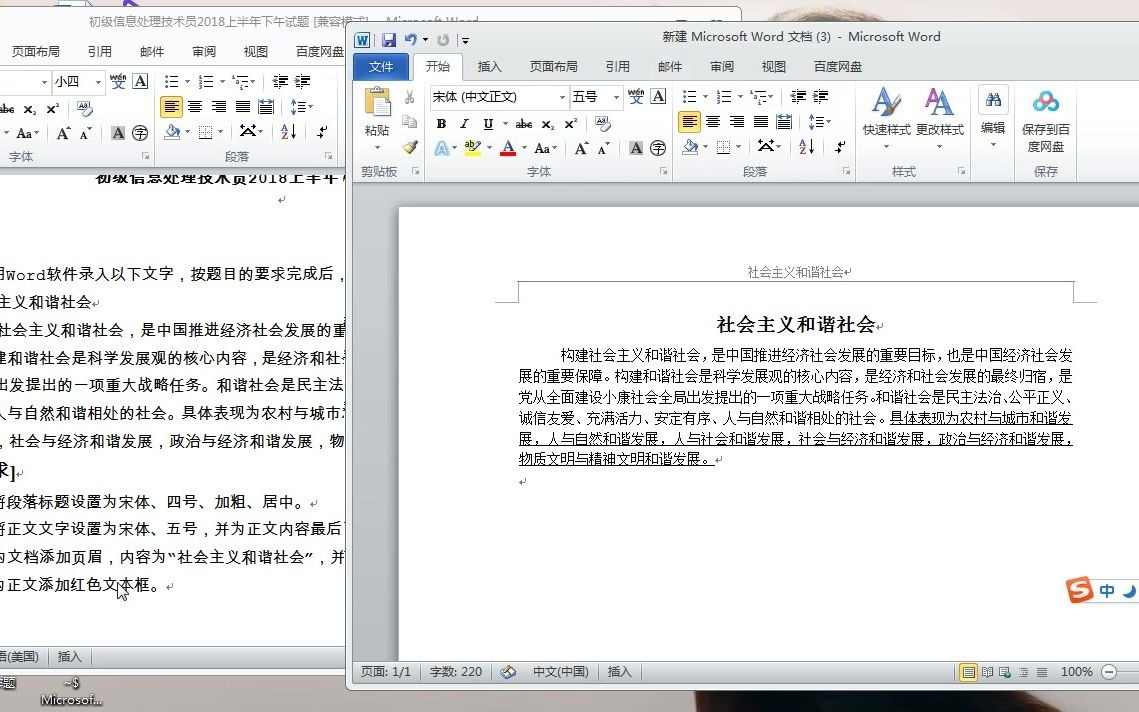Open the 文件 menu
1139x712 pixels.
381,66
